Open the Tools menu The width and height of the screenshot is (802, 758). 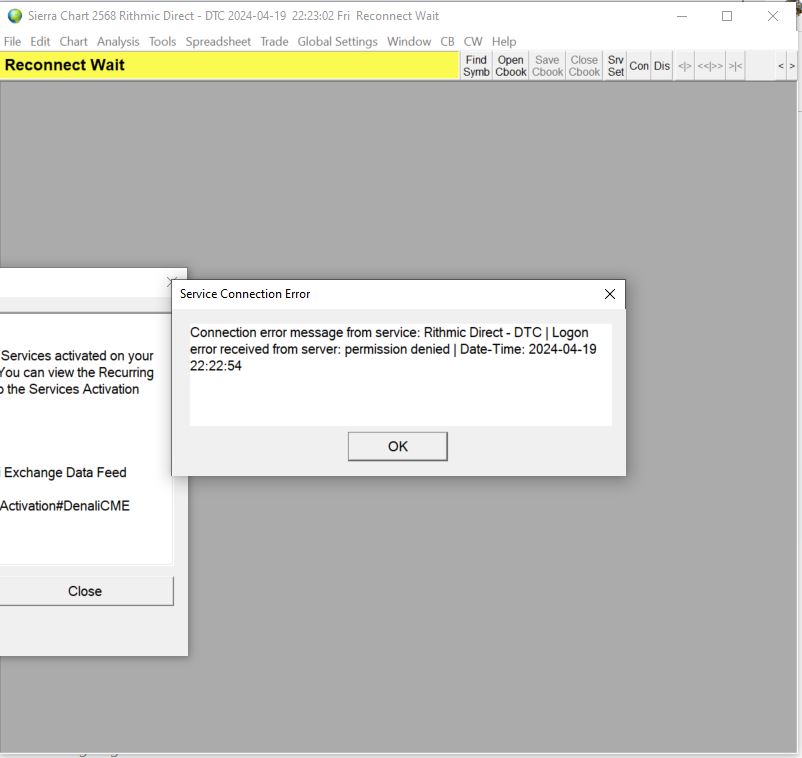click(x=162, y=41)
